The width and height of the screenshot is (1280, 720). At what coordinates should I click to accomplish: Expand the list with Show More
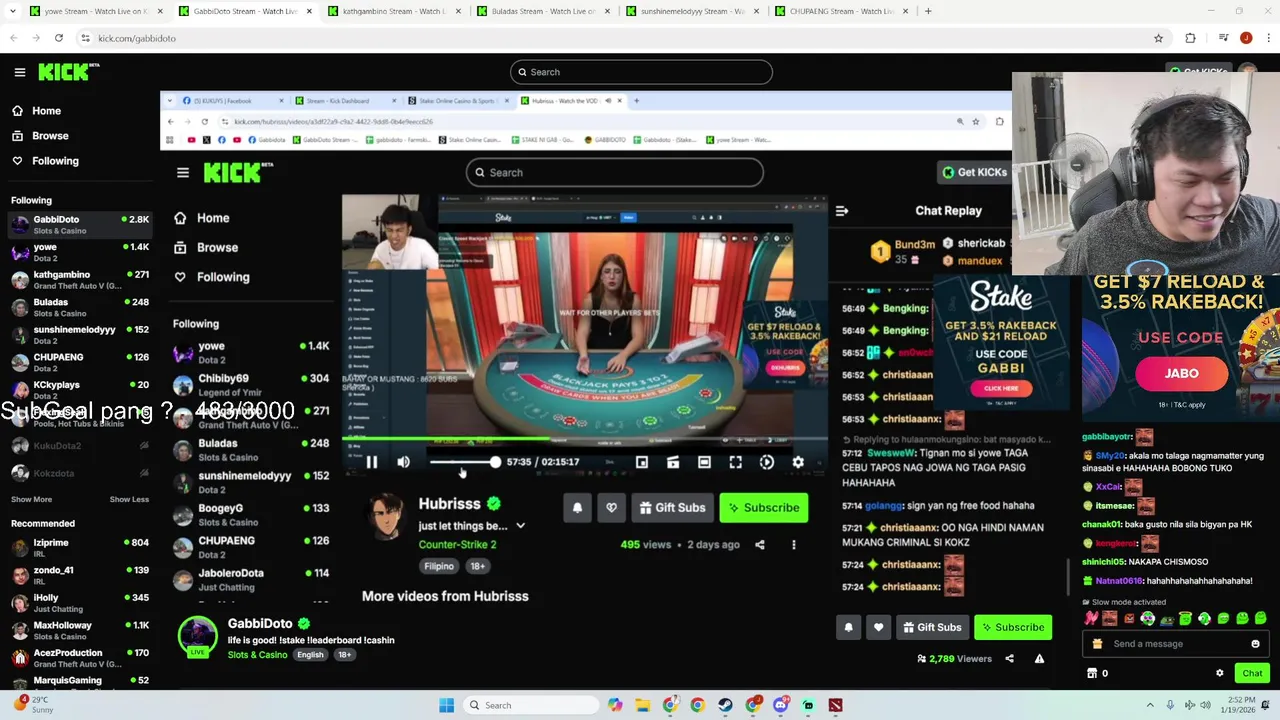click(x=31, y=499)
